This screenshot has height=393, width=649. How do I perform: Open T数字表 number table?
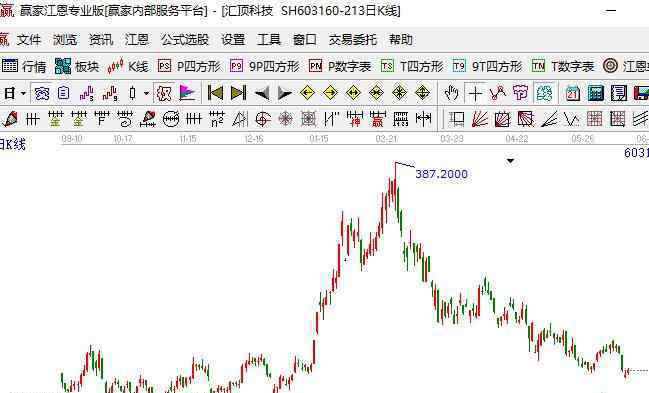pos(563,66)
